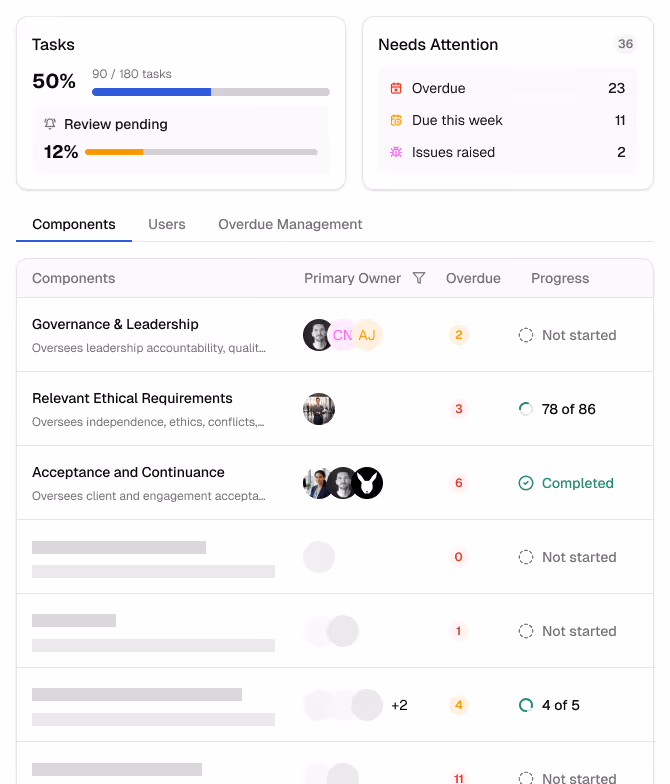The image size is (670, 784).
Task: Click 'Oversees leadership accountability' description
Action: tap(148, 348)
